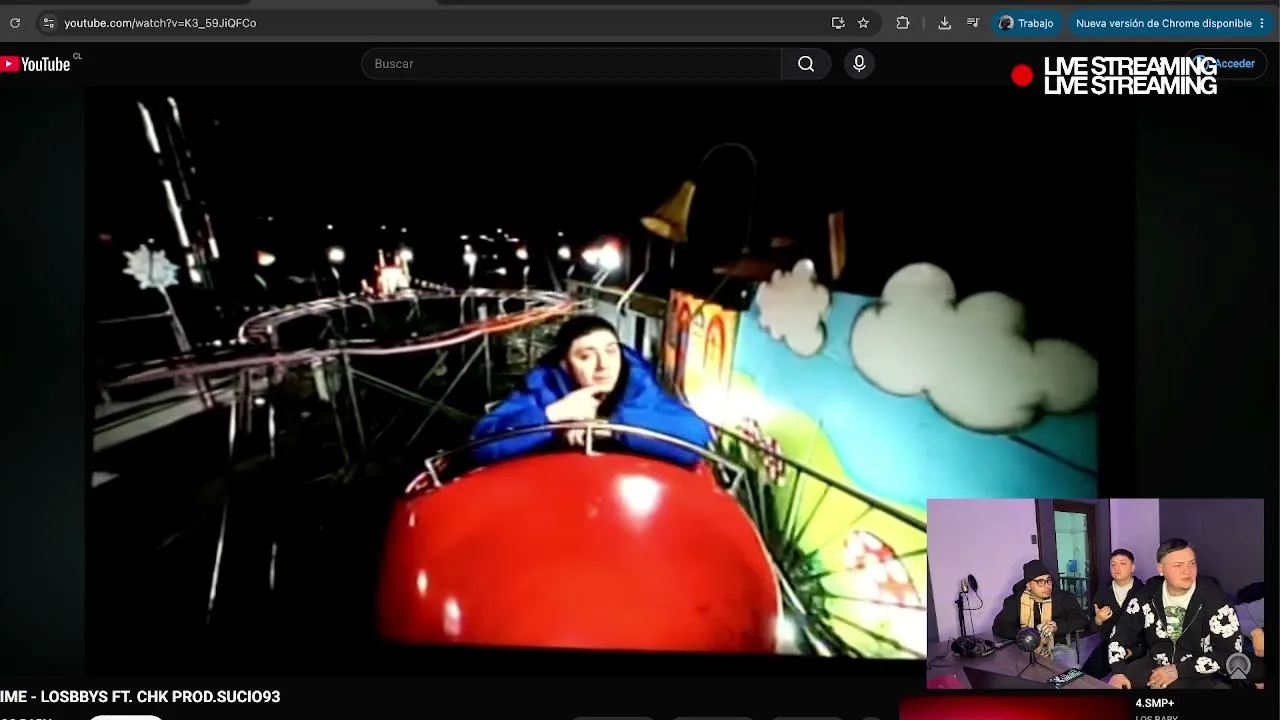
Task: Click the install app icon in address bar
Action: (838, 23)
